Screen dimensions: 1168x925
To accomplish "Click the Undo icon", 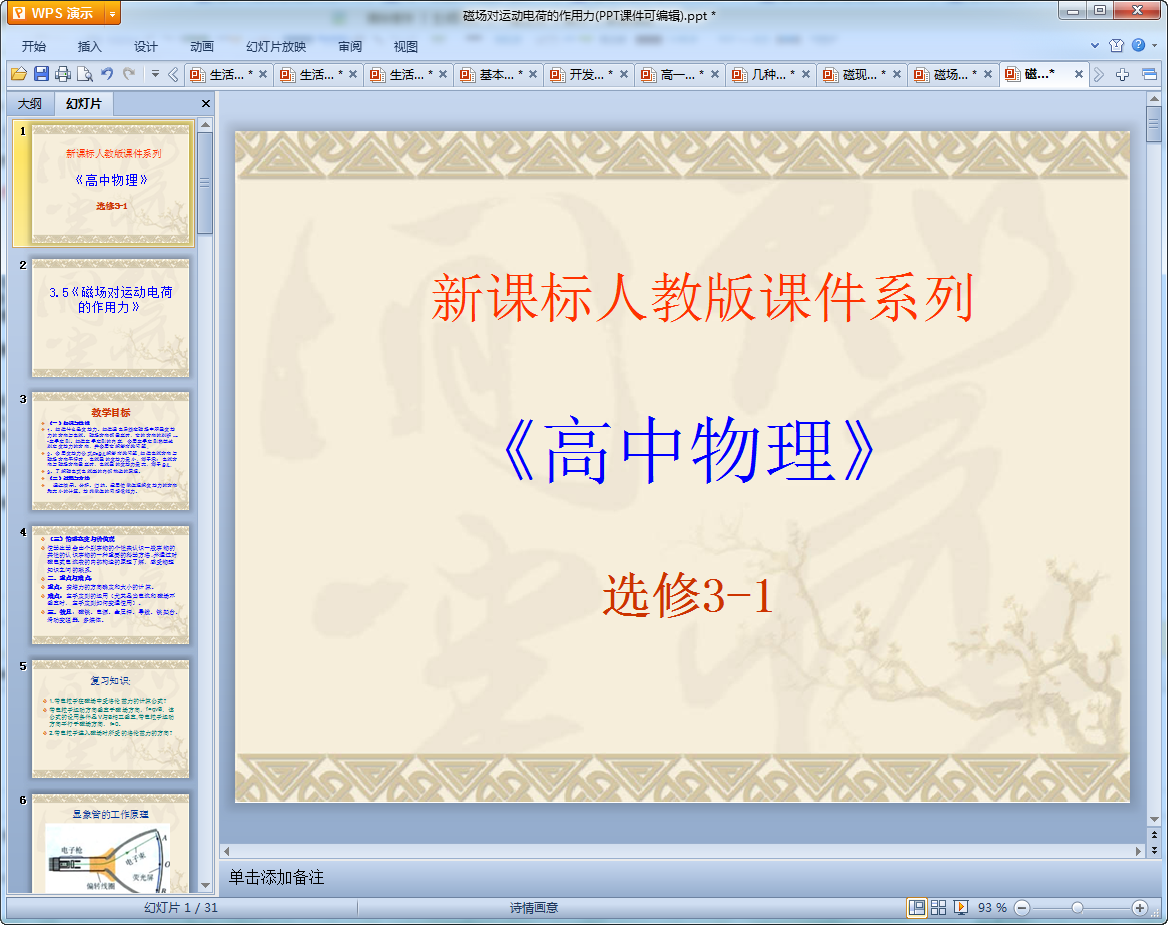I will (x=106, y=73).
